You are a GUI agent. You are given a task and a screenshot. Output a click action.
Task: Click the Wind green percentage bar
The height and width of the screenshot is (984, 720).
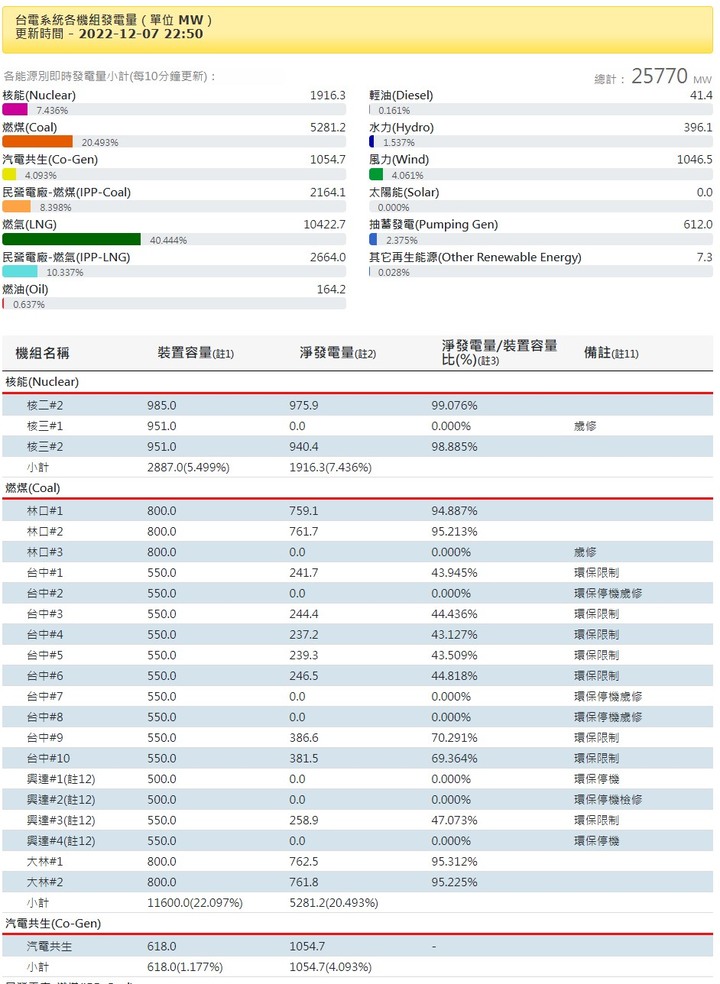coord(376,174)
